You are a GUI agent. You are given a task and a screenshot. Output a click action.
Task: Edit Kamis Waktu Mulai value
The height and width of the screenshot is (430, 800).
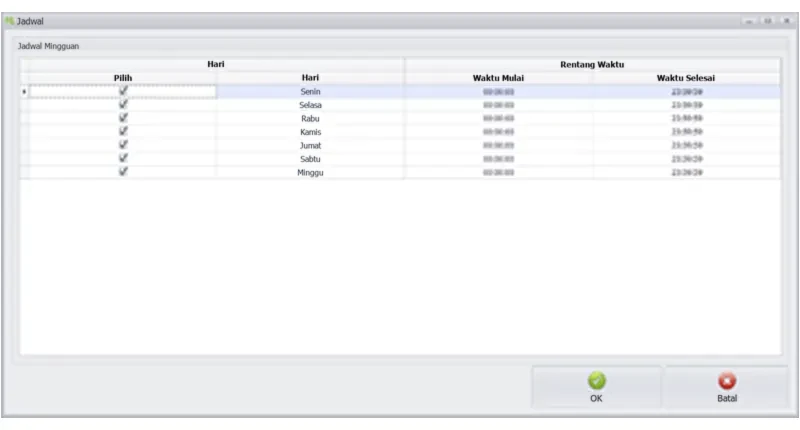[498, 132]
